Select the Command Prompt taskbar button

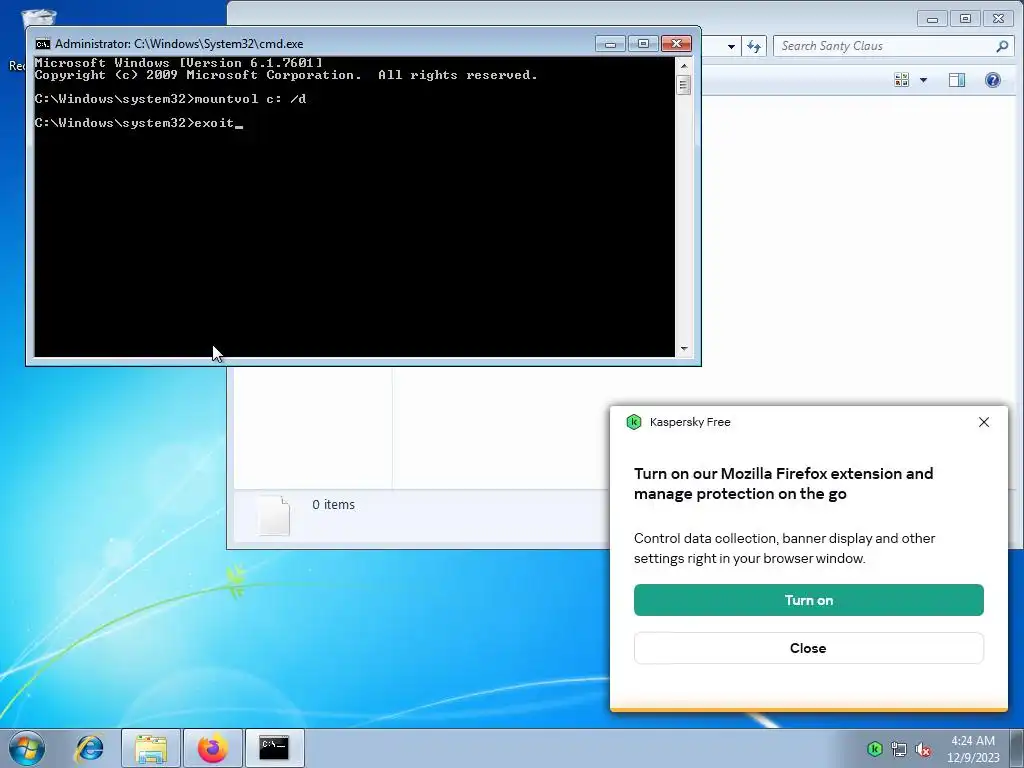tap(274, 748)
